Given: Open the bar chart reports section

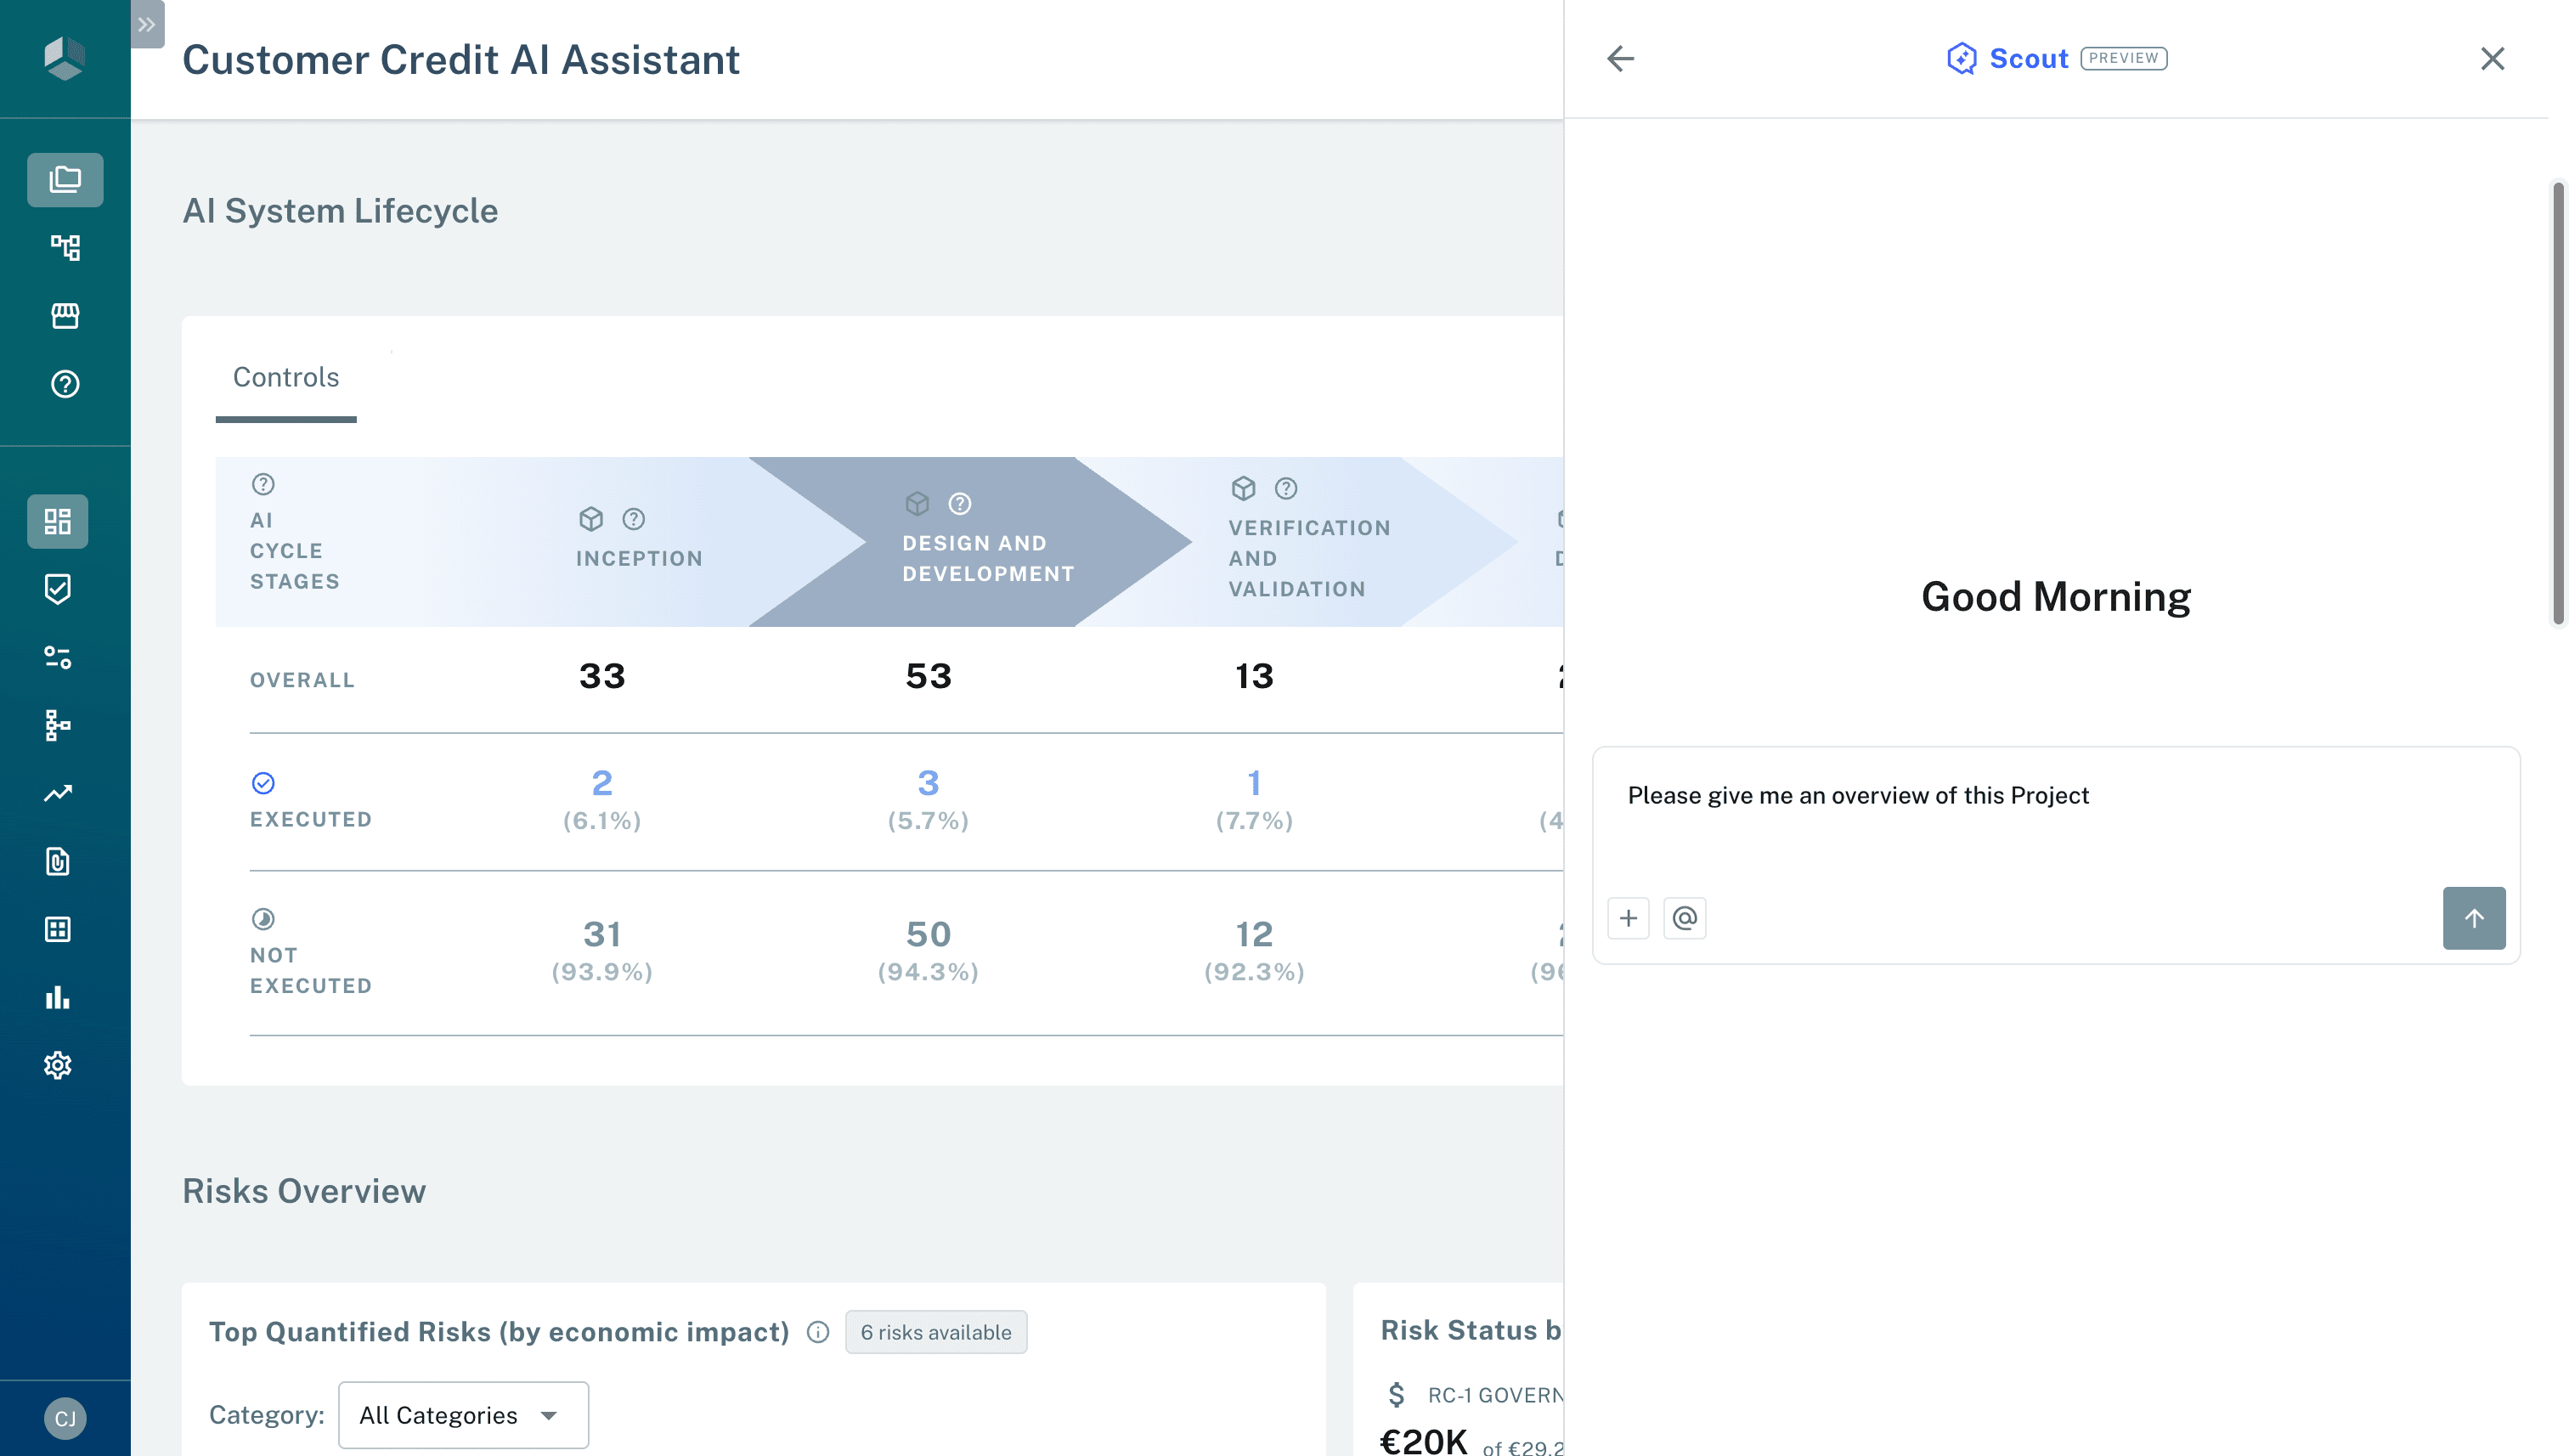Looking at the screenshot, I should pyautogui.click(x=57, y=997).
